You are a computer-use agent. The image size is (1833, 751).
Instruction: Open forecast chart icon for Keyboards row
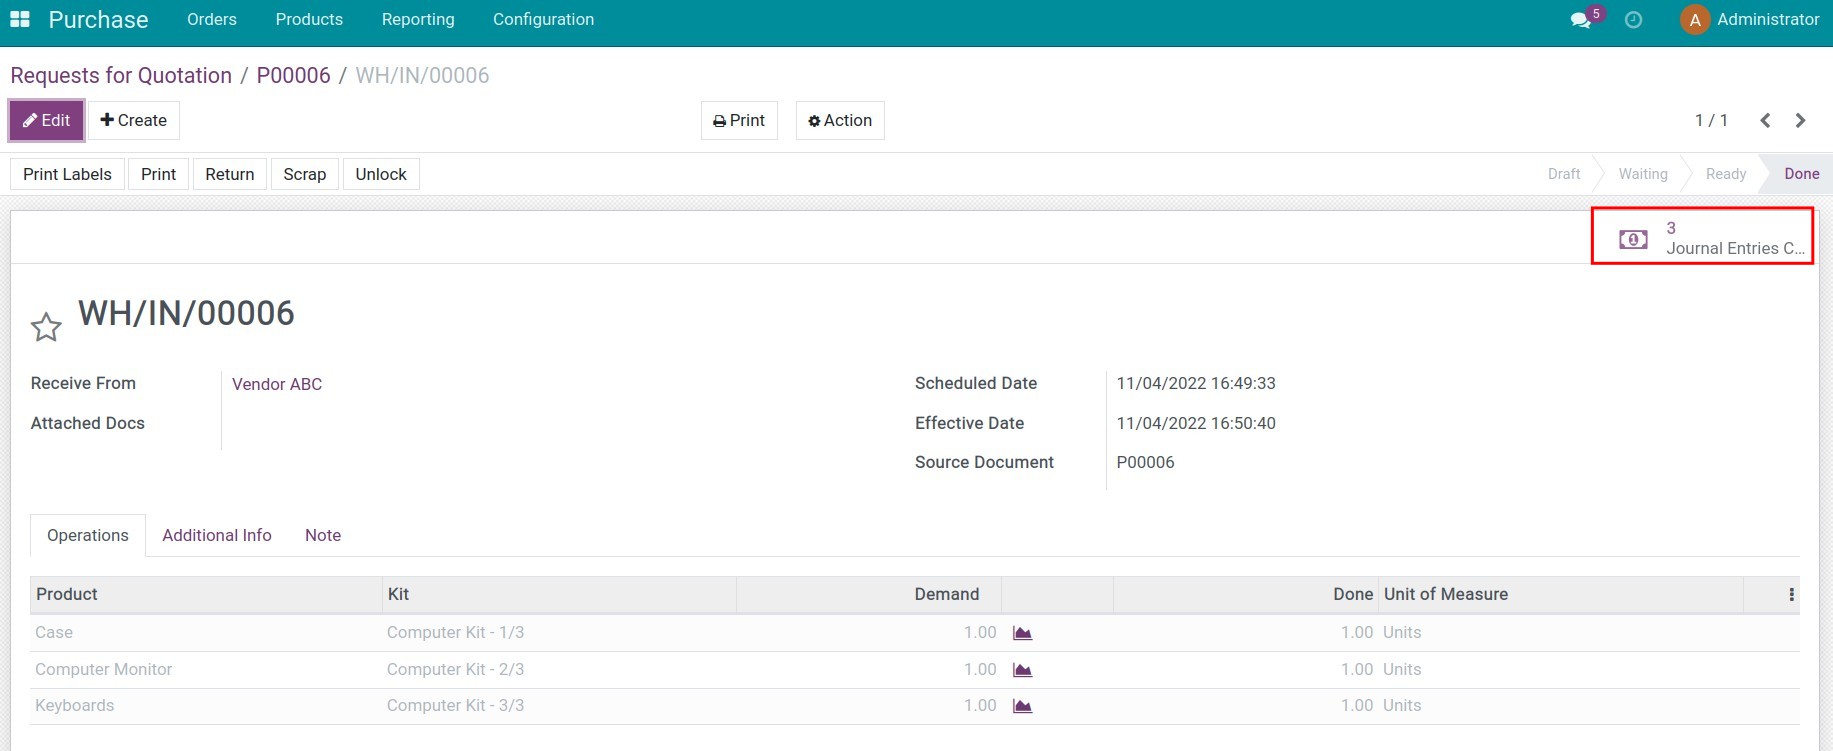[x=1022, y=706]
